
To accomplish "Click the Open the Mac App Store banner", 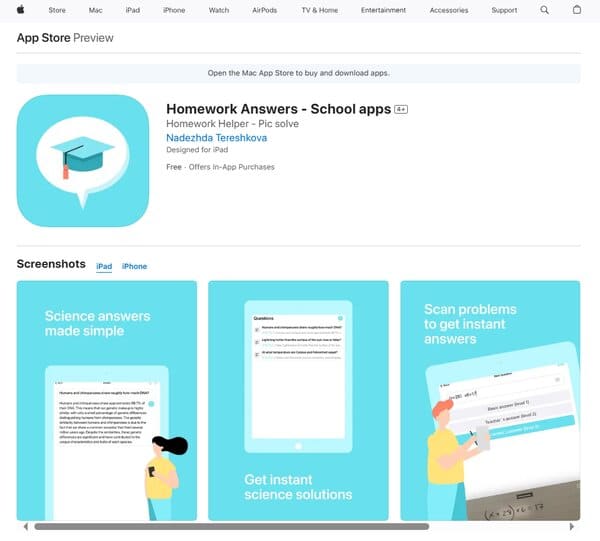I will tap(298, 73).
